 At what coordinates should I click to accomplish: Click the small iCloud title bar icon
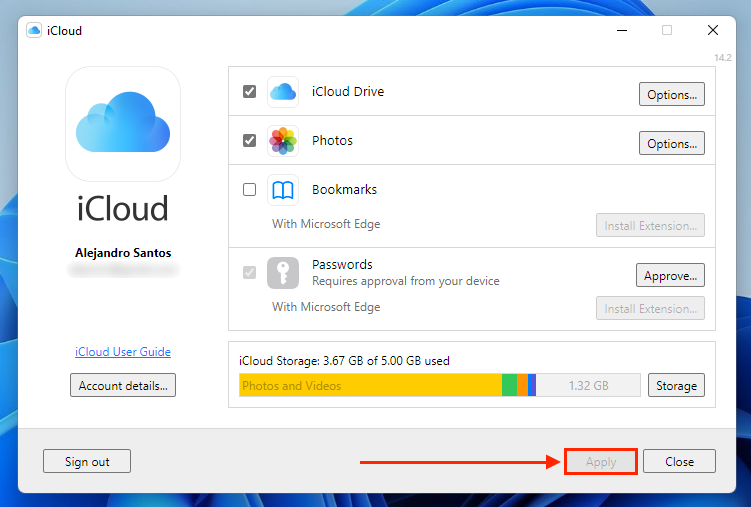tap(34, 31)
